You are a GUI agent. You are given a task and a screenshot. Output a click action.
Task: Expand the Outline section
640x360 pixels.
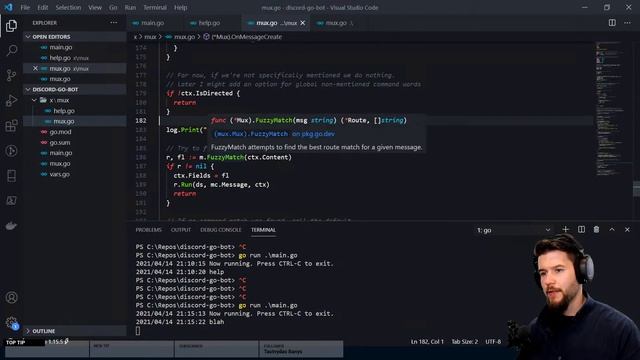[75, 331]
